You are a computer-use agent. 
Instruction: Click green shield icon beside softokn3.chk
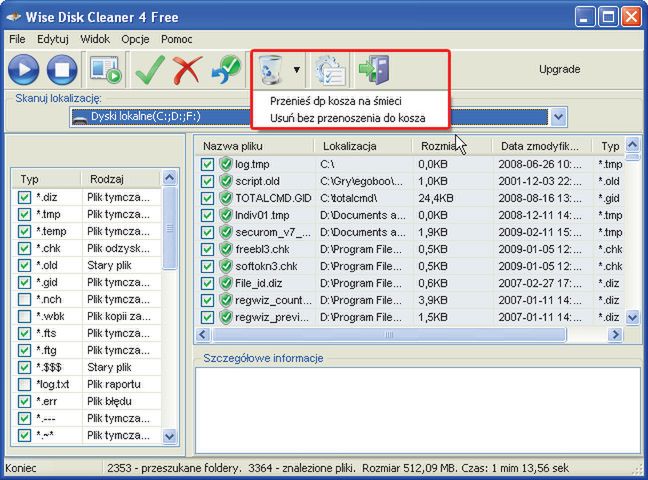(226, 266)
